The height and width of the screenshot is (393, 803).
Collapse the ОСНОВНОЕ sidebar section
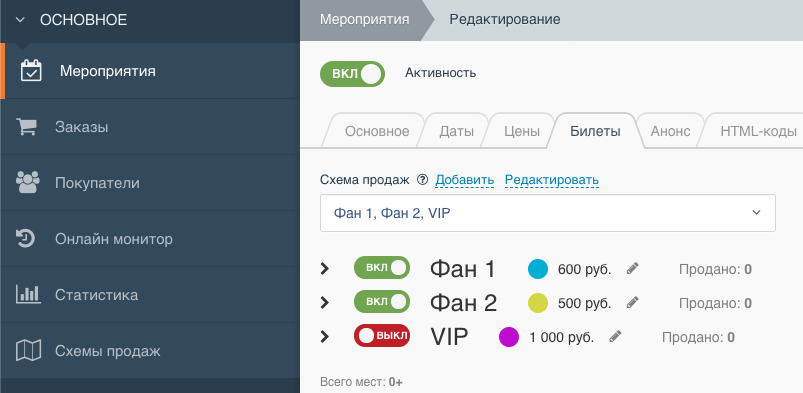tap(20, 20)
